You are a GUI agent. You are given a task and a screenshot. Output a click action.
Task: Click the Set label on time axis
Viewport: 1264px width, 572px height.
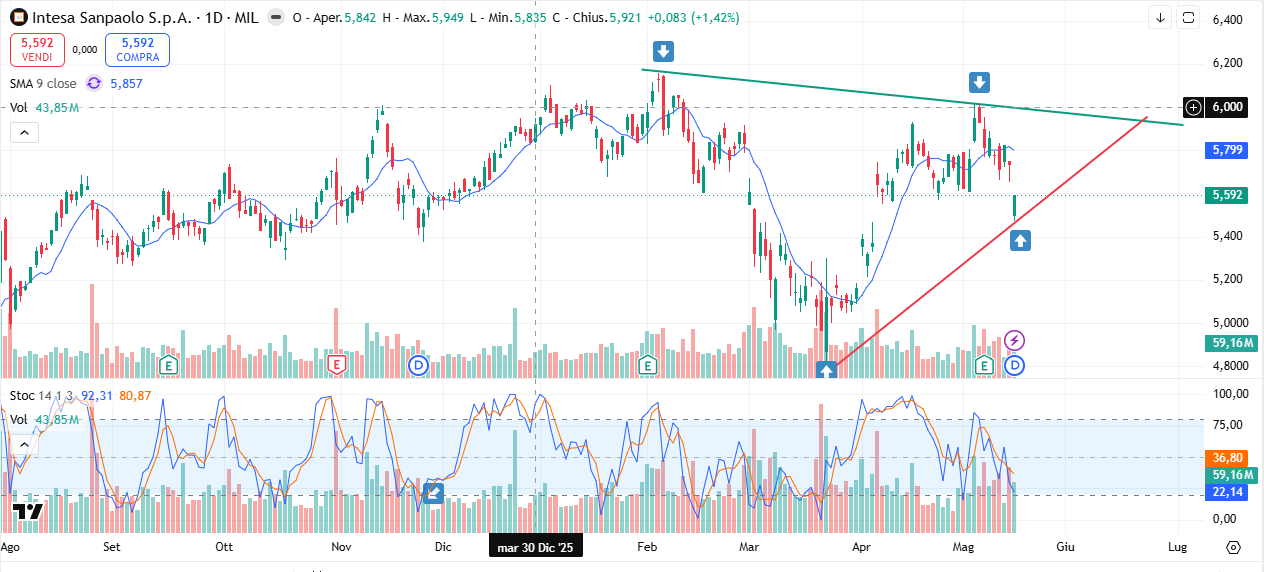click(x=112, y=547)
